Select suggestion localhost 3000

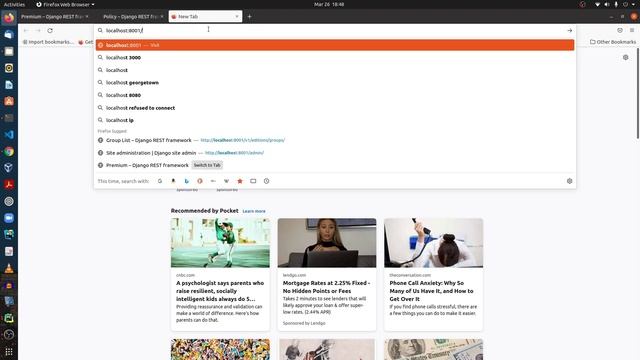(335, 58)
